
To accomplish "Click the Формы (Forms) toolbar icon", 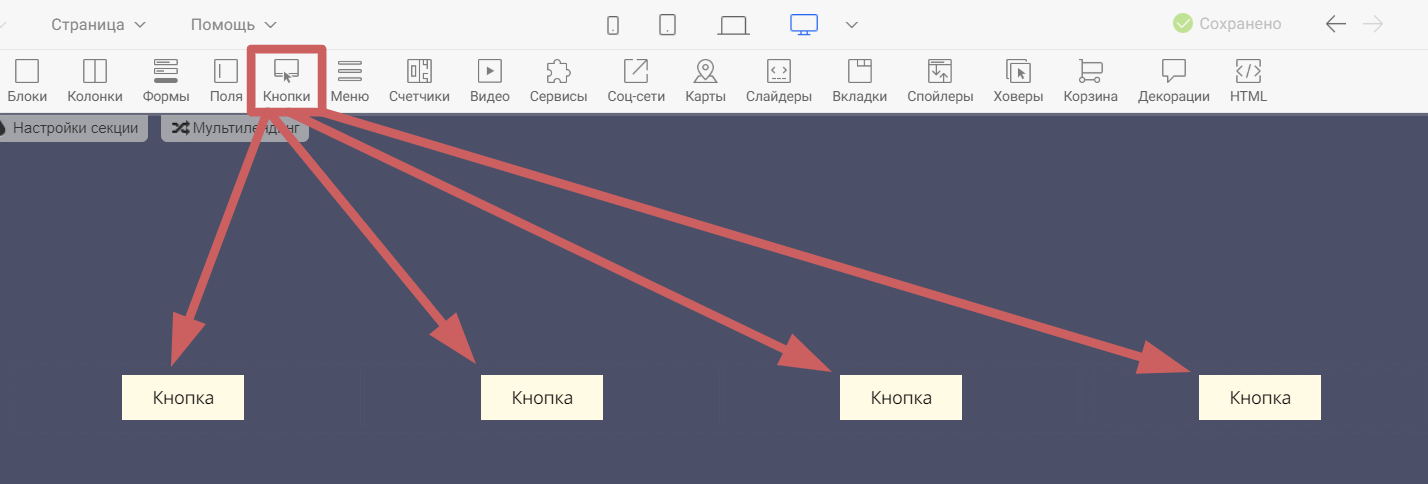I will pos(166,81).
